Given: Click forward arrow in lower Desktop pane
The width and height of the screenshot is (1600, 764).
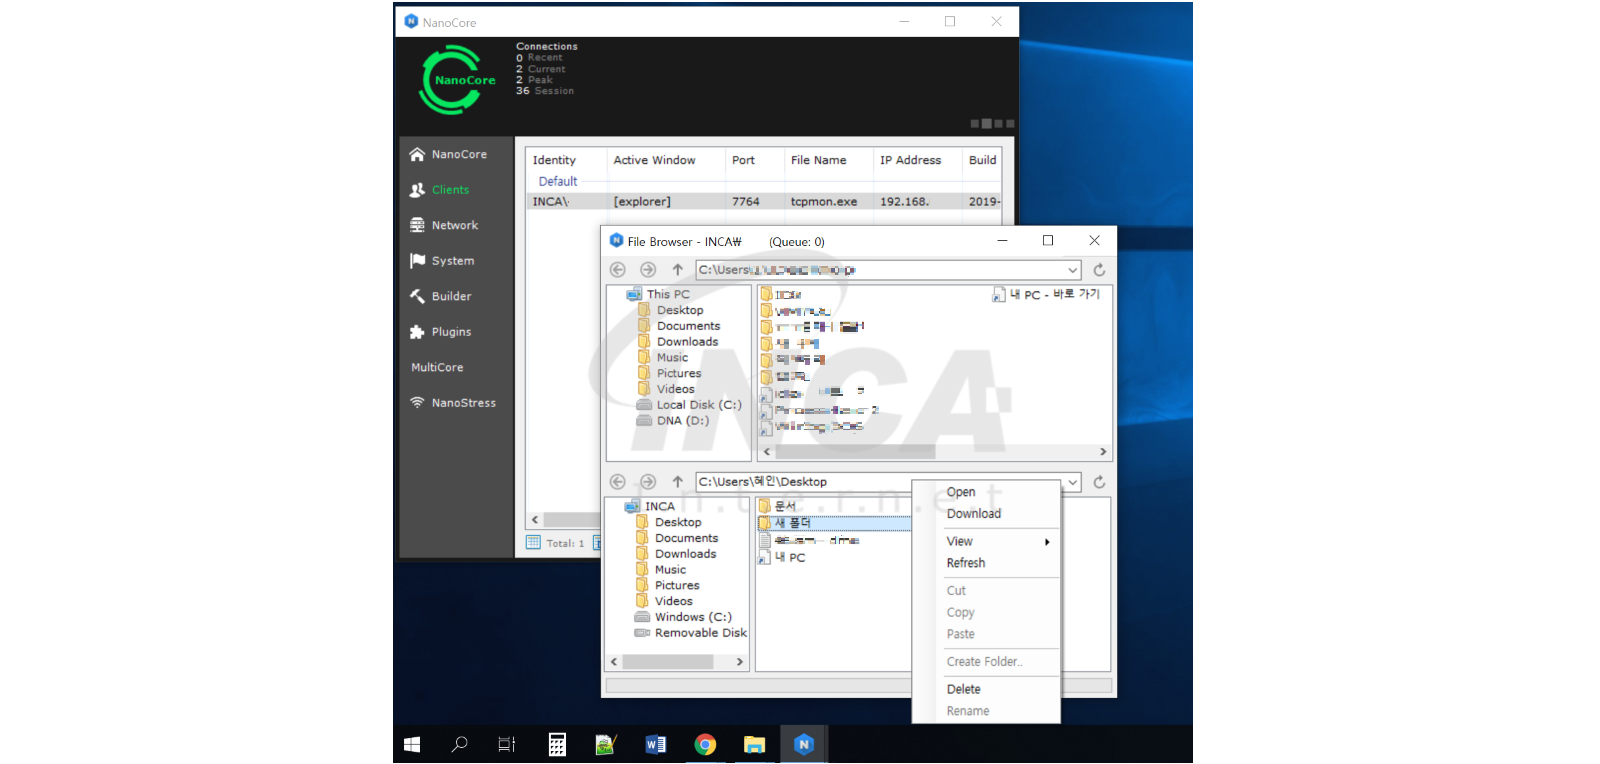Looking at the screenshot, I should point(648,482).
